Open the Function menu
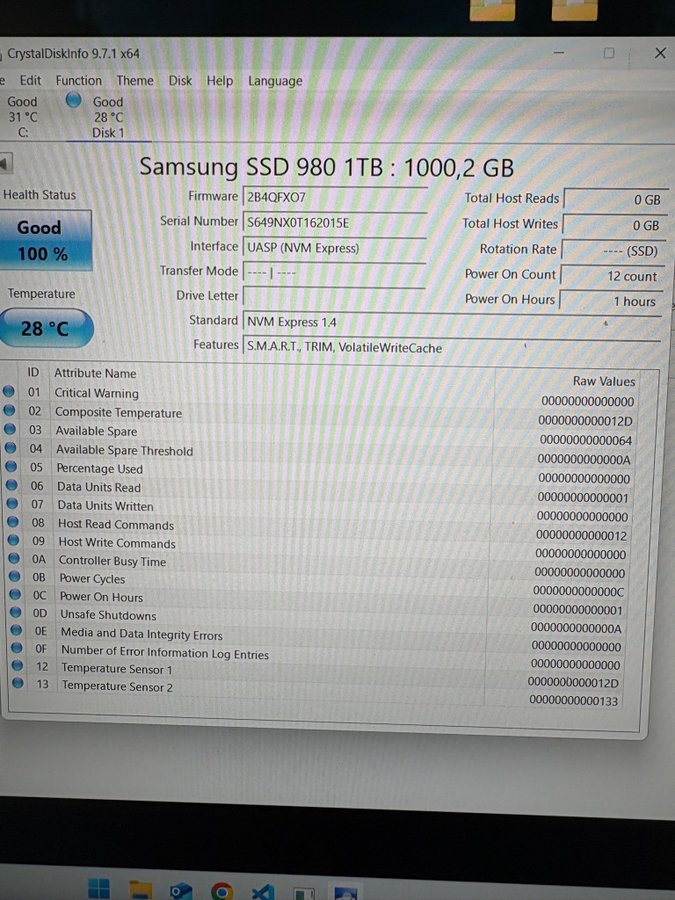The width and height of the screenshot is (675, 900). pos(78,81)
